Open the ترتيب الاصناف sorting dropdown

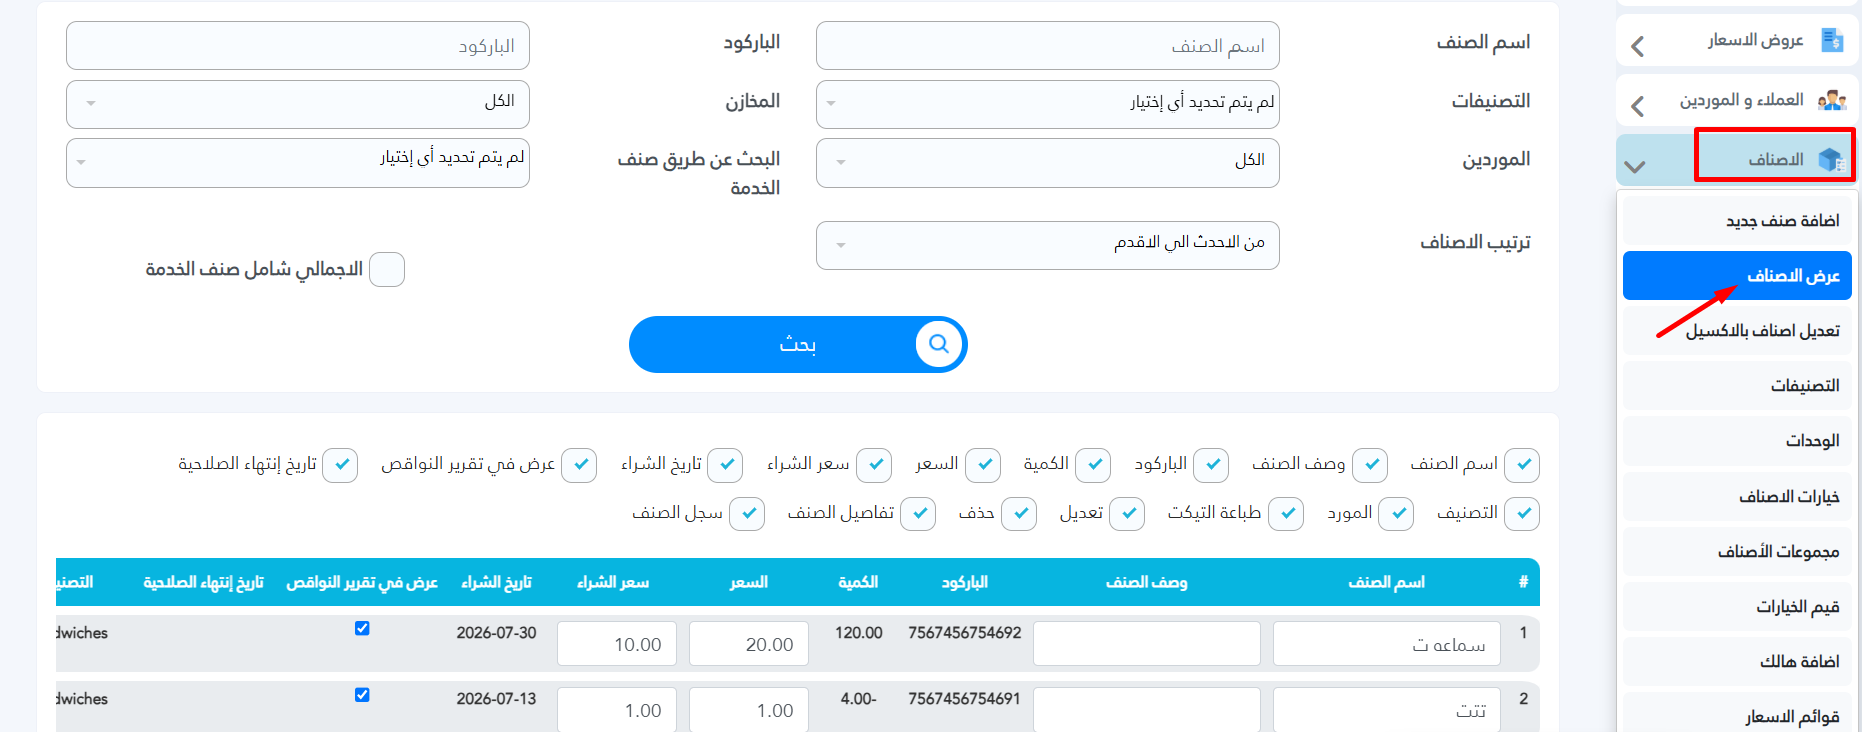click(1048, 245)
